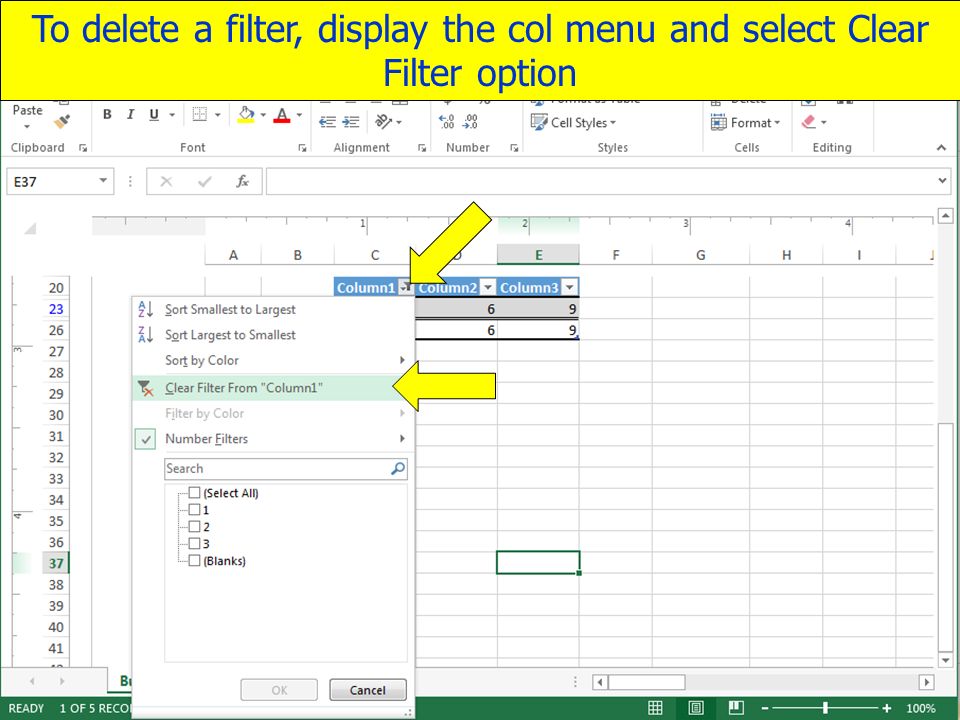Open Alignment dialog launcher
960x720 pixels.
421,148
